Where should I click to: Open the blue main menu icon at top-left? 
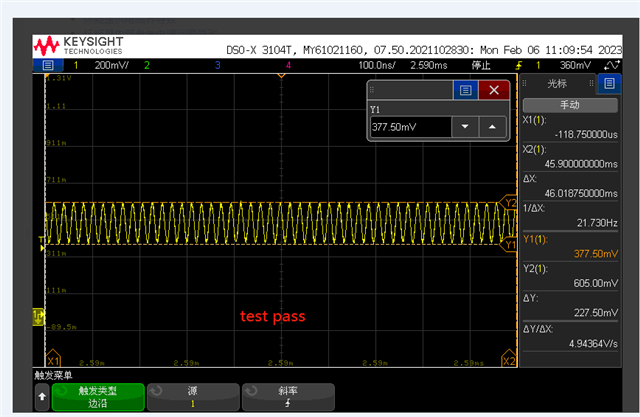click(46, 65)
